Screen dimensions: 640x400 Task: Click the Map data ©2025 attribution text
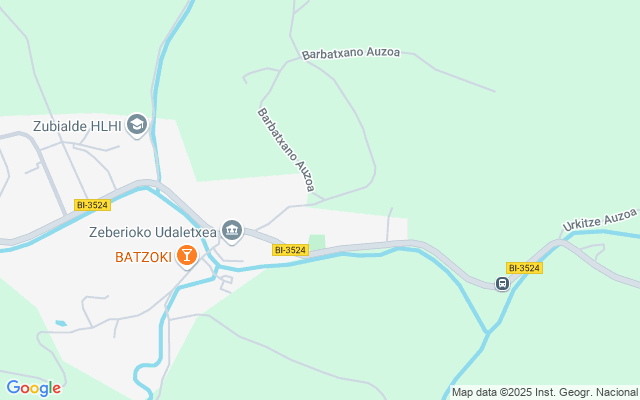pyautogui.click(x=496, y=392)
